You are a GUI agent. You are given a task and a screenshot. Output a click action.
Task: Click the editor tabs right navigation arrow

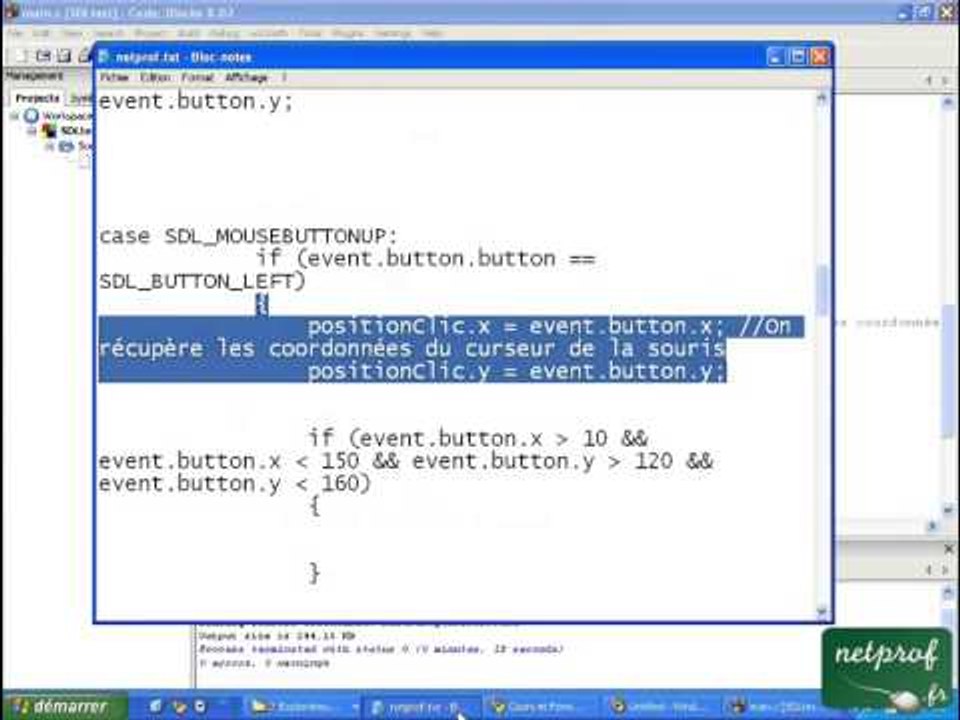pyautogui.click(x=945, y=80)
